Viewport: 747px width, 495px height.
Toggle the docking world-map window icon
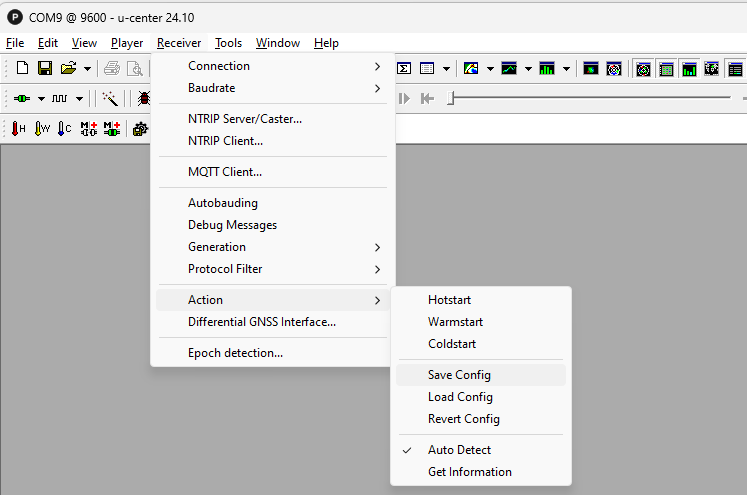coord(712,70)
